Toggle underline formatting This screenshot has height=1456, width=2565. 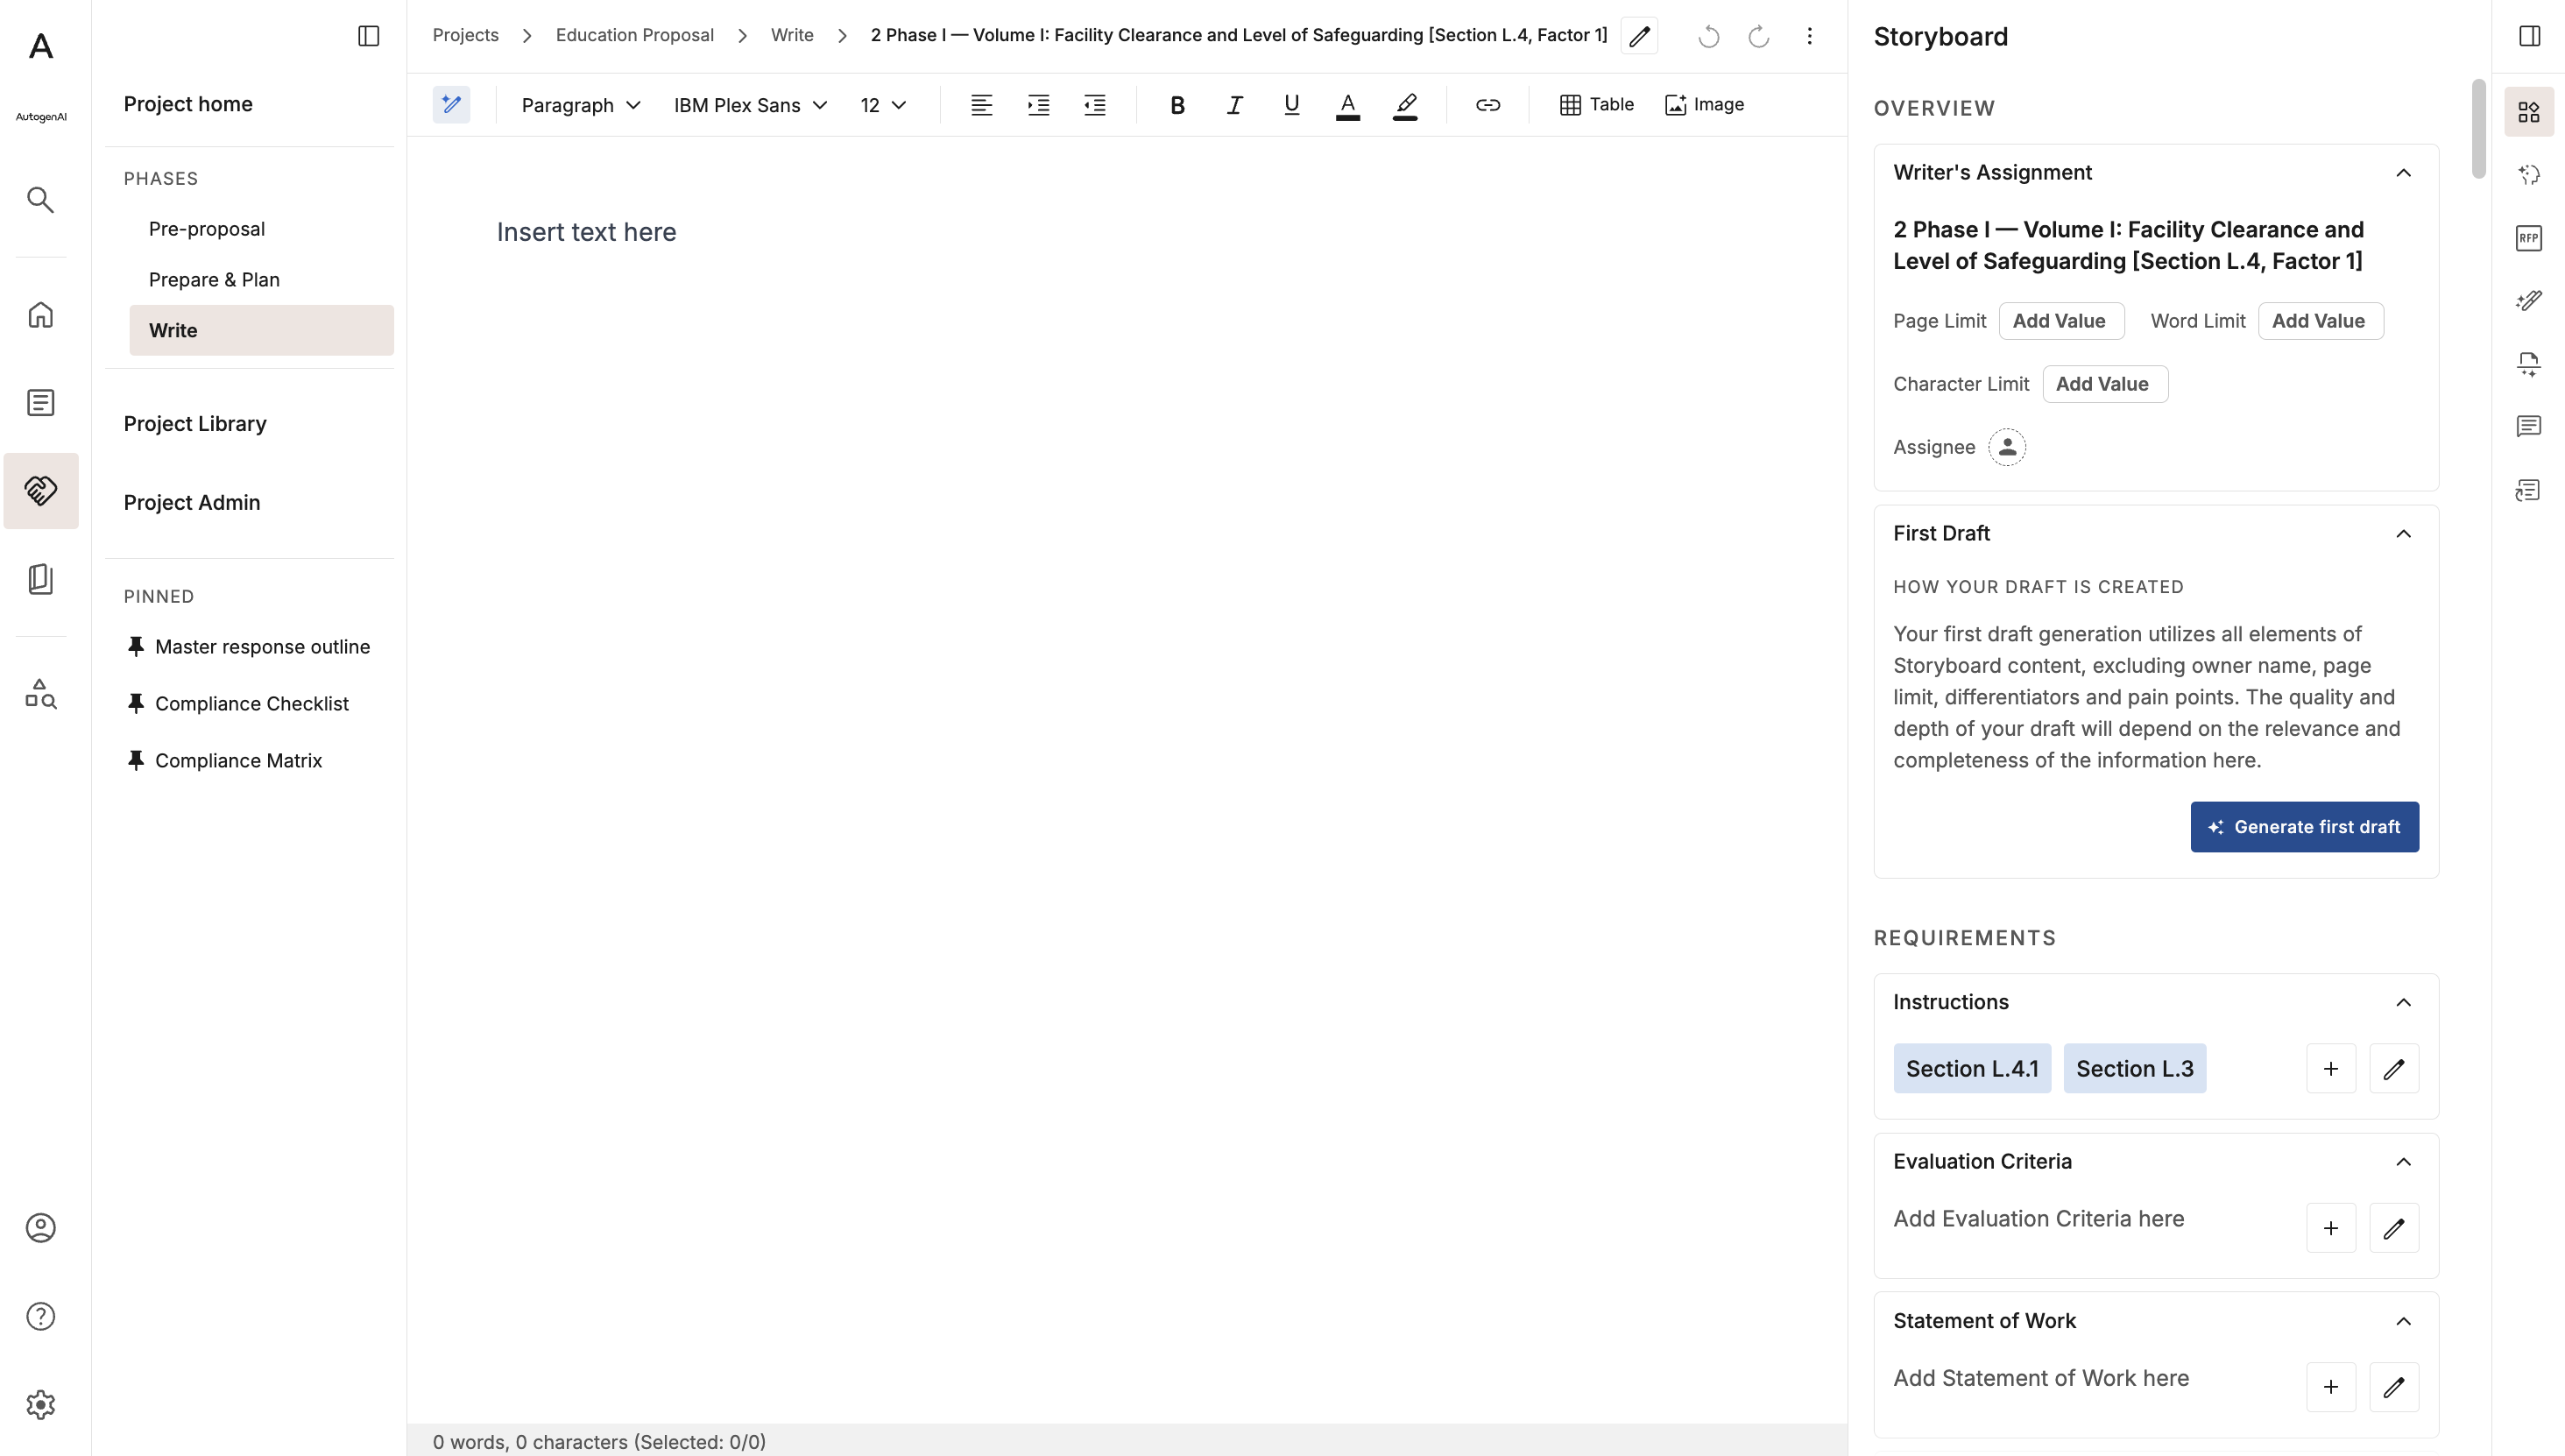(x=1291, y=105)
